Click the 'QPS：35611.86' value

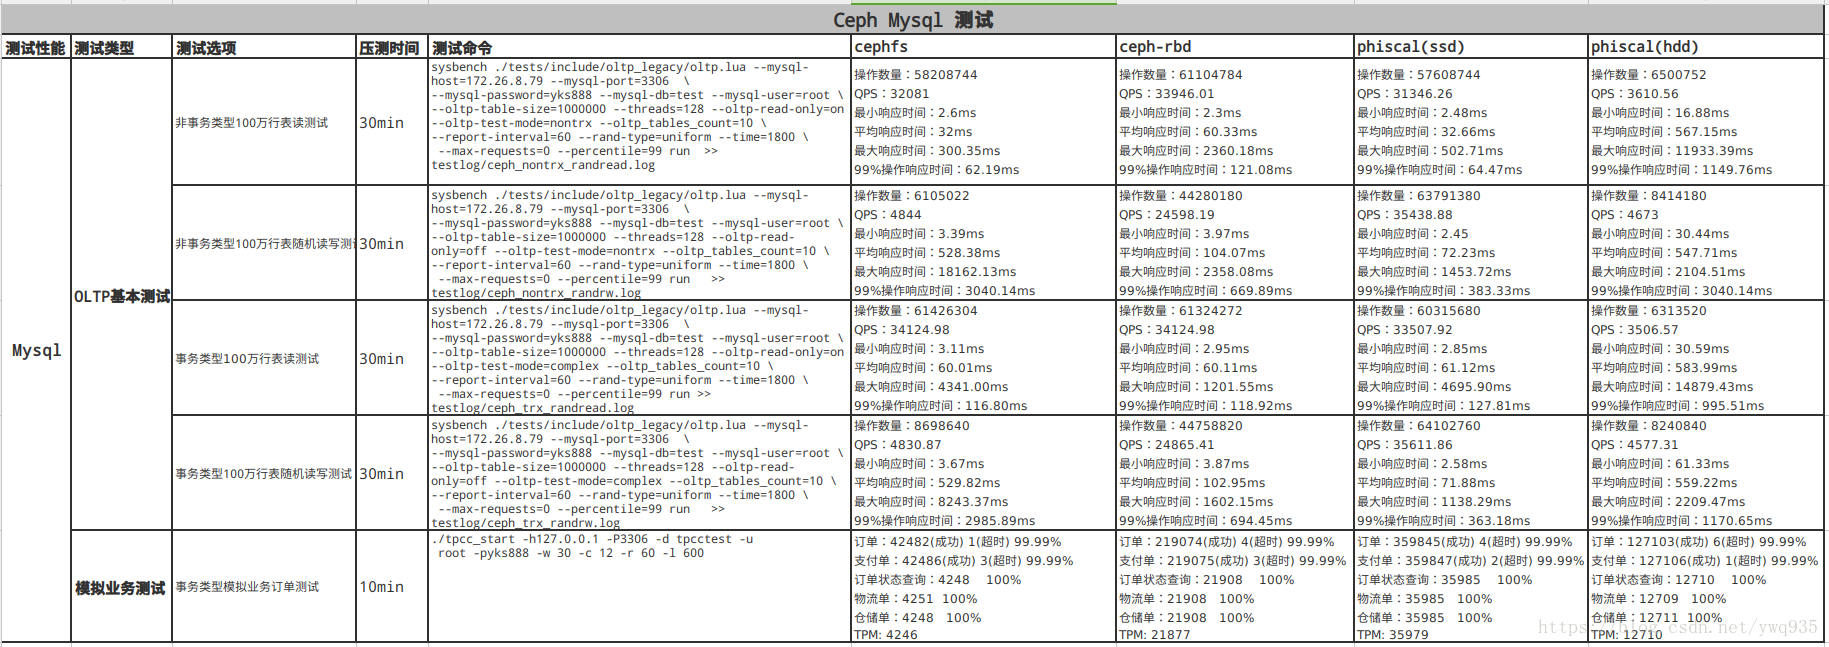click(1405, 445)
